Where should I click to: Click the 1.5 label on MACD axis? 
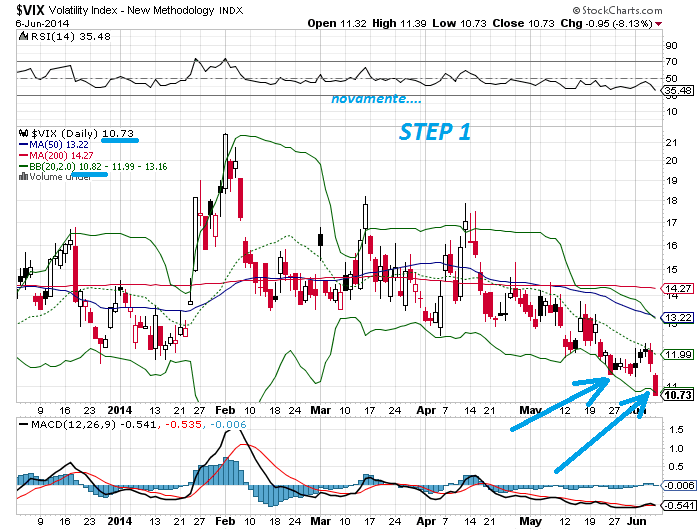click(675, 430)
